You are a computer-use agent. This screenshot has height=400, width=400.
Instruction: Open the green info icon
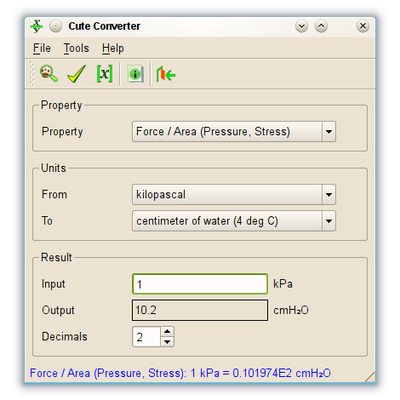(x=135, y=74)
